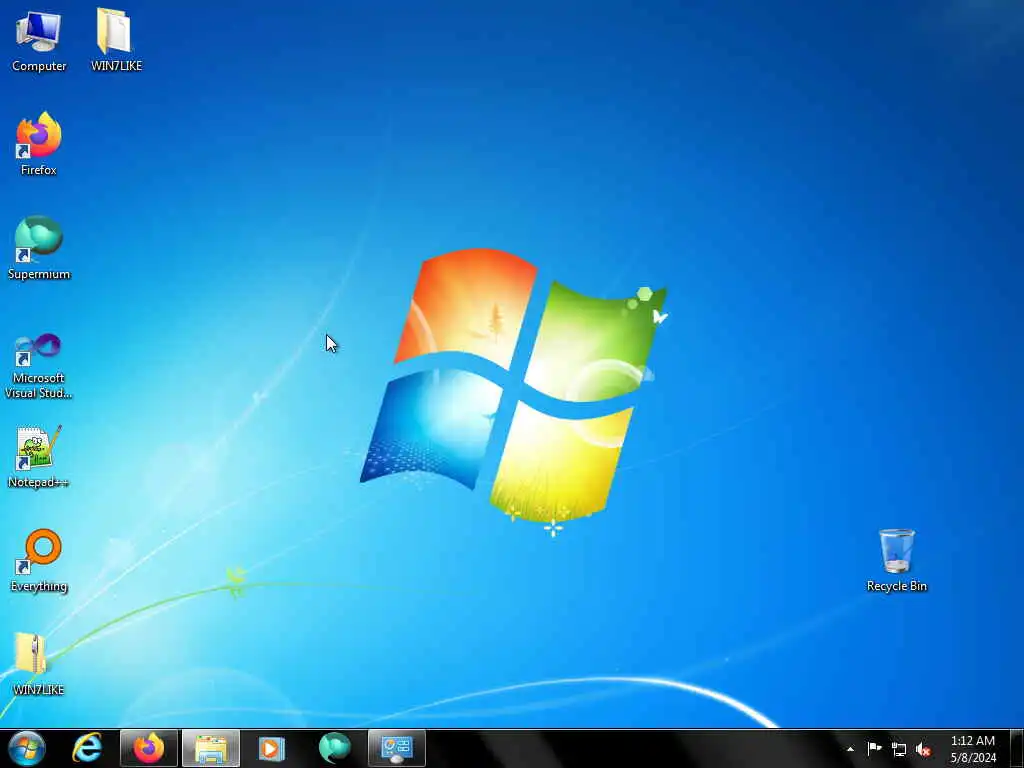Open the clock showing 1:12 AM
1024x768 pixels.
(x=973, y=749)
